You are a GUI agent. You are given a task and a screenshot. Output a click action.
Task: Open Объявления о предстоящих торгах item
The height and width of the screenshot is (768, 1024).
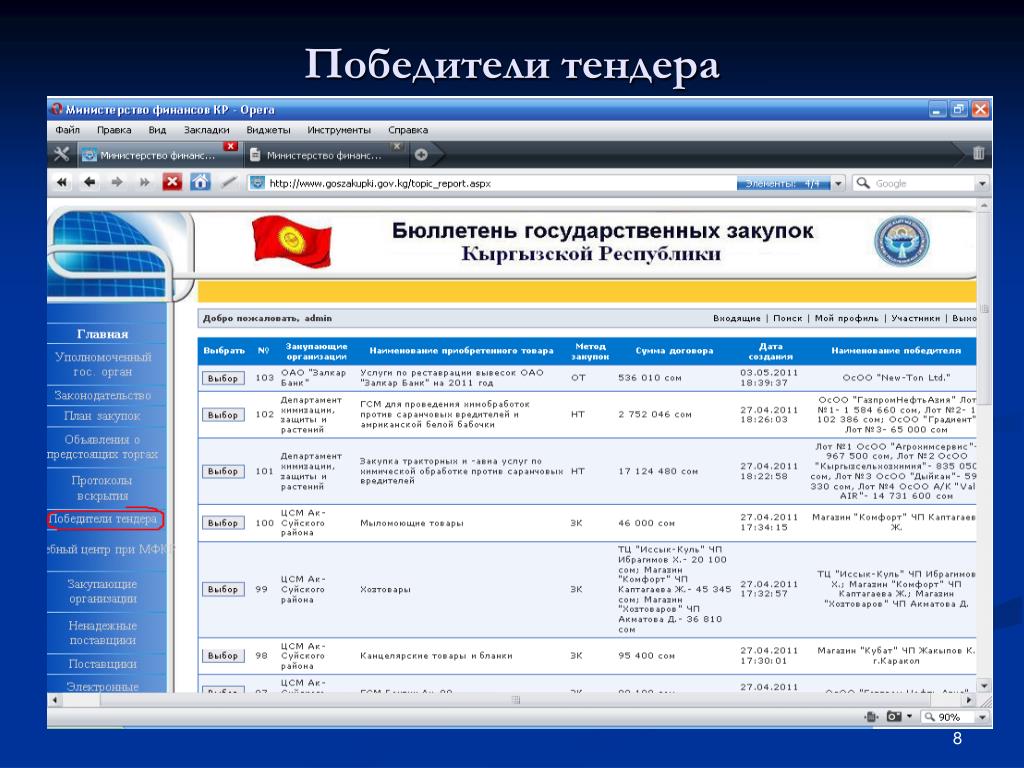point(103,447)
